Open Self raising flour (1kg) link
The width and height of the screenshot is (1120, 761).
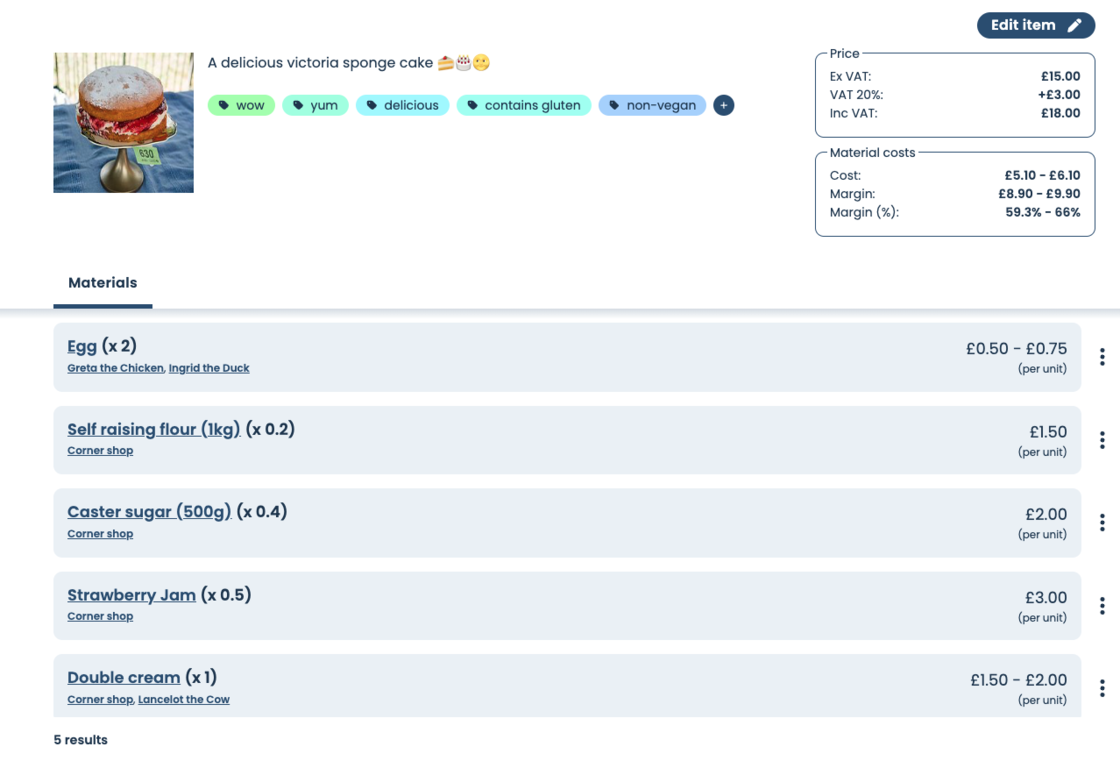pos(153,429)
